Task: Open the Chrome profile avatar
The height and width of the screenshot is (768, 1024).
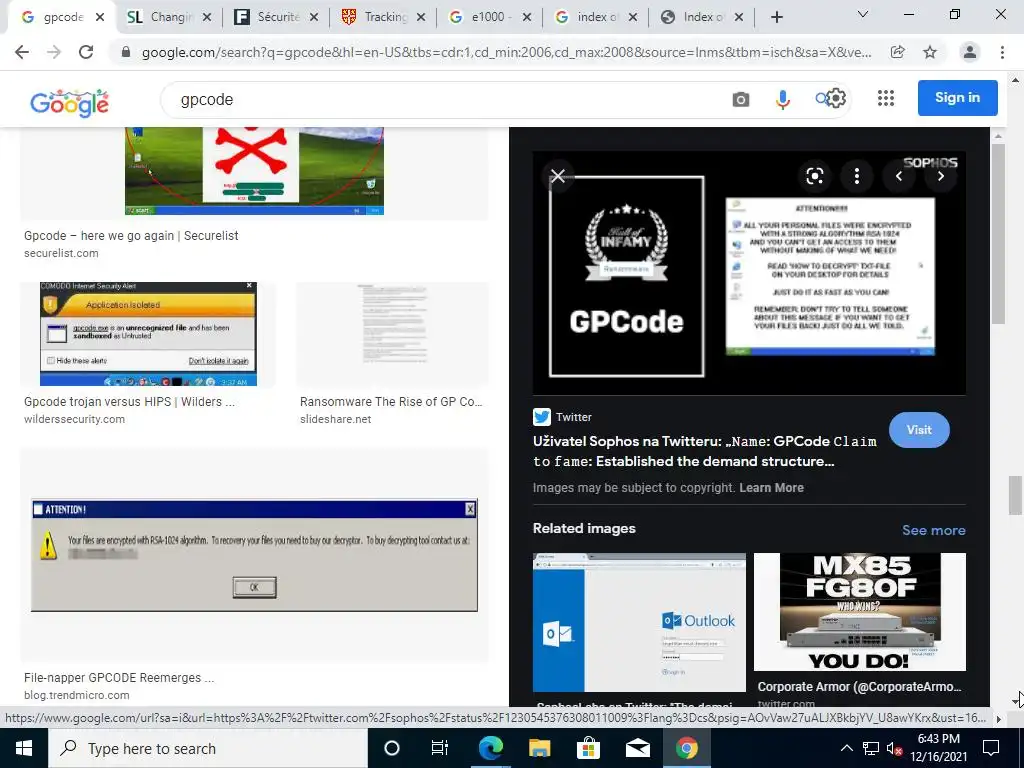Action: click(x=970, y=52)
